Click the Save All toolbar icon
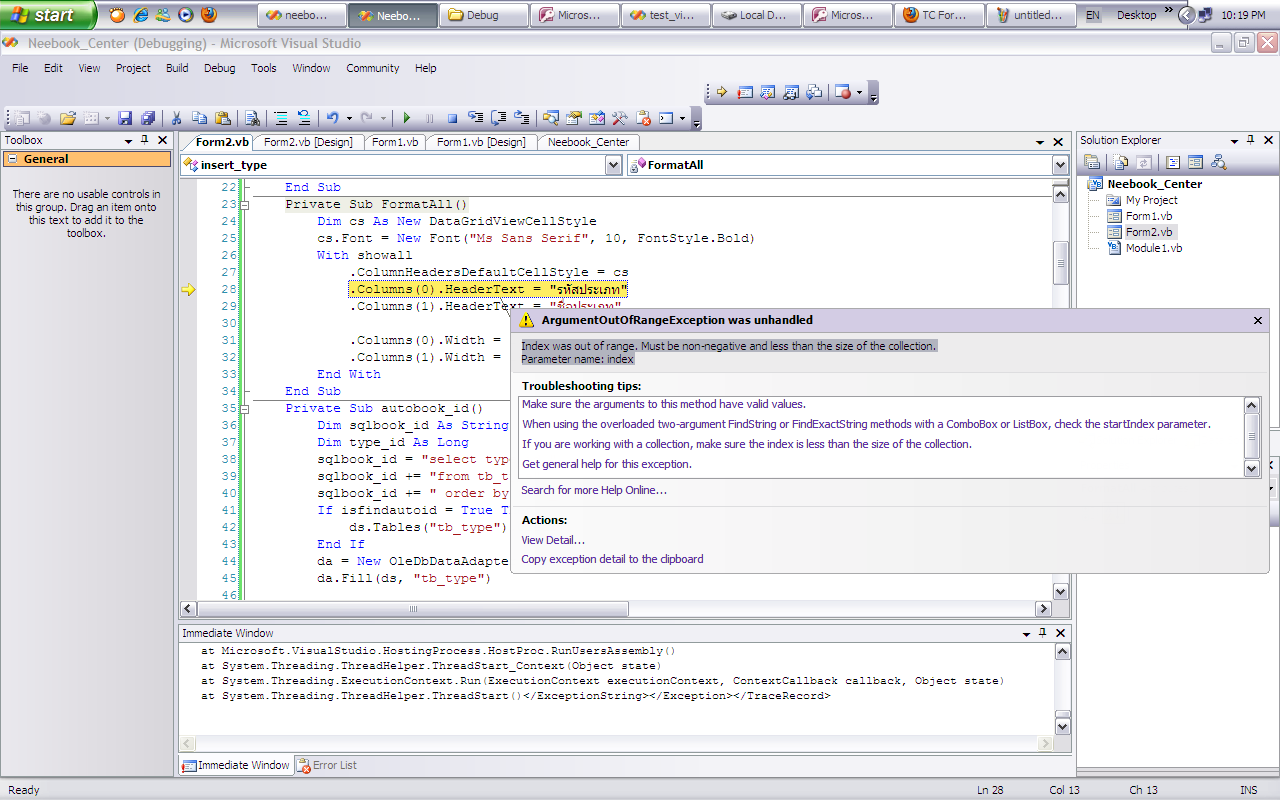 tap(148, 118)
